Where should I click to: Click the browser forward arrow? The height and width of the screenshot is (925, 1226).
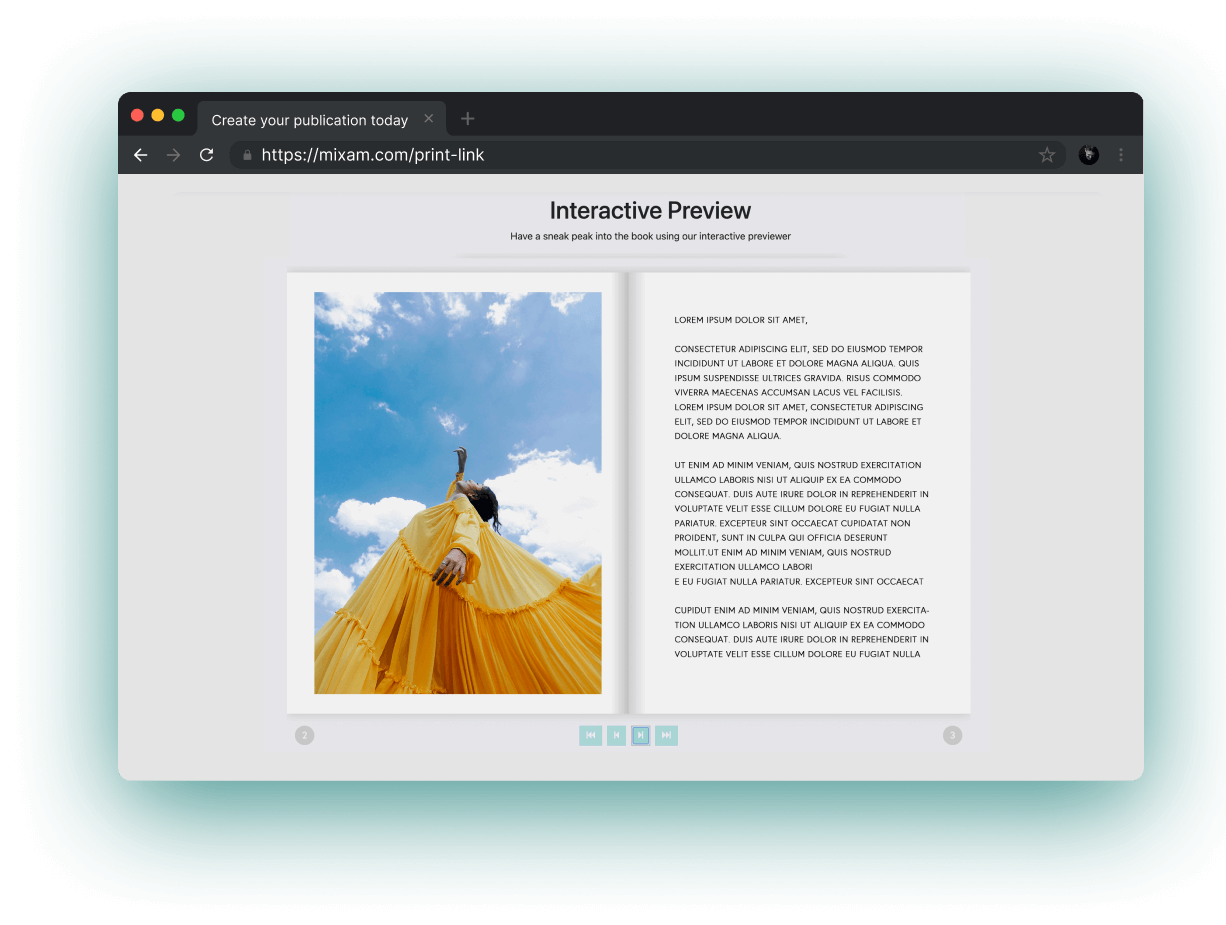pyautogui.click(x=174, y=155)
